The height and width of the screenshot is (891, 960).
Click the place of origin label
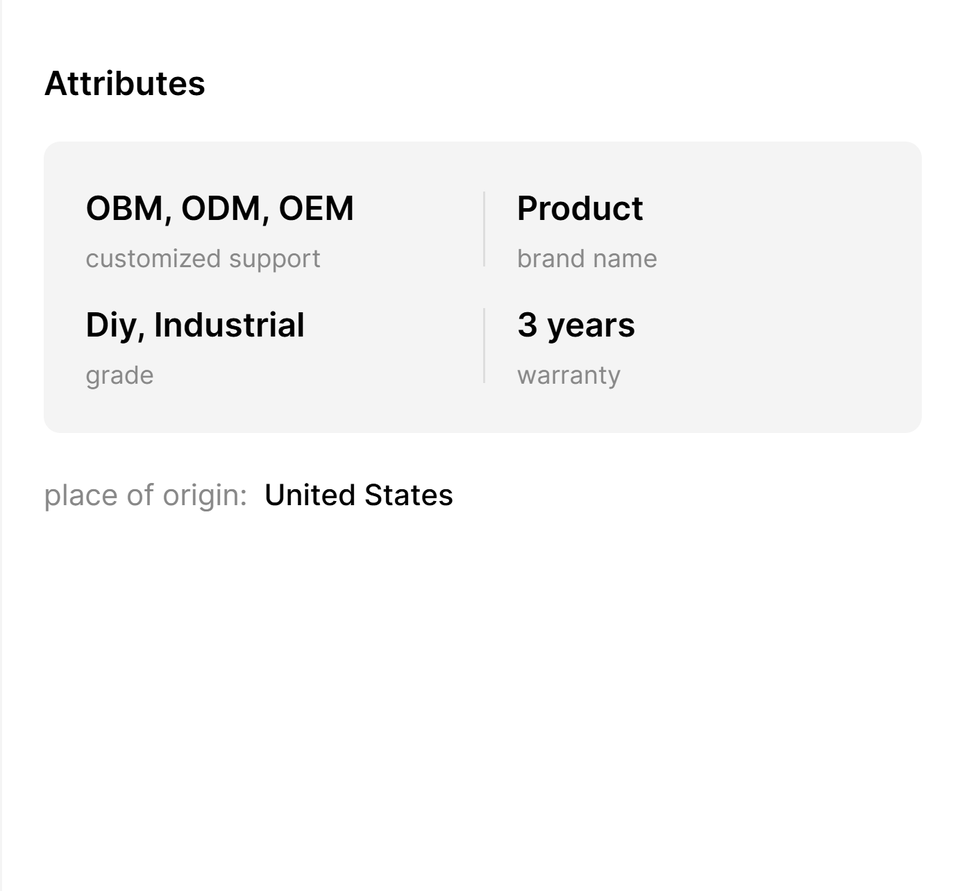[145, 496]
